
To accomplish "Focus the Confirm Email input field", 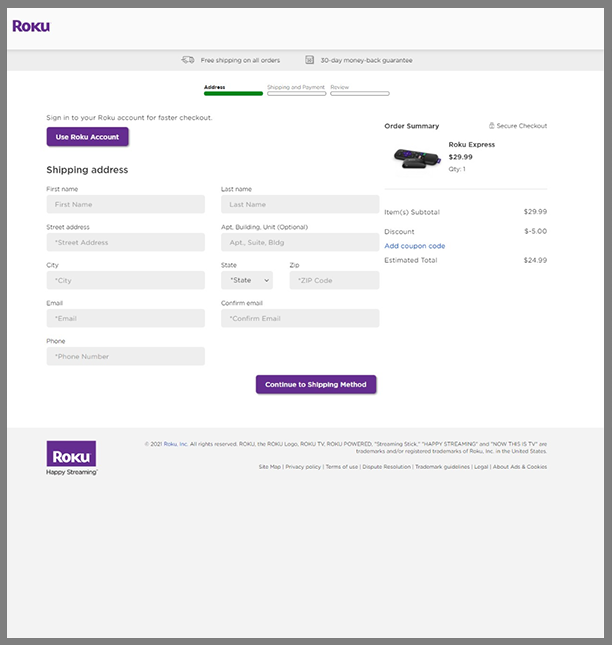I will coord(300,318).
